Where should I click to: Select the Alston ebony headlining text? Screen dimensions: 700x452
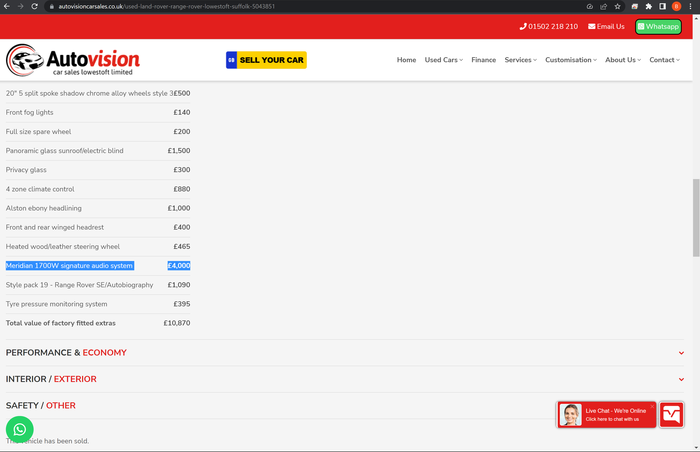[44, 208]
